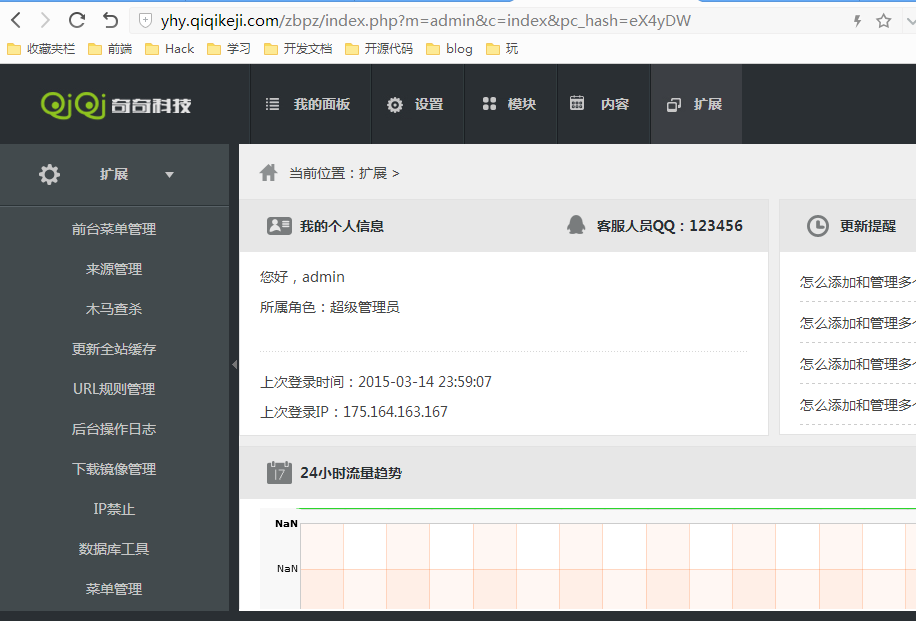This screenshot has height=621, width=916.
Task: Open the 学习 bookmark folder
Action: tap(229, 48)
